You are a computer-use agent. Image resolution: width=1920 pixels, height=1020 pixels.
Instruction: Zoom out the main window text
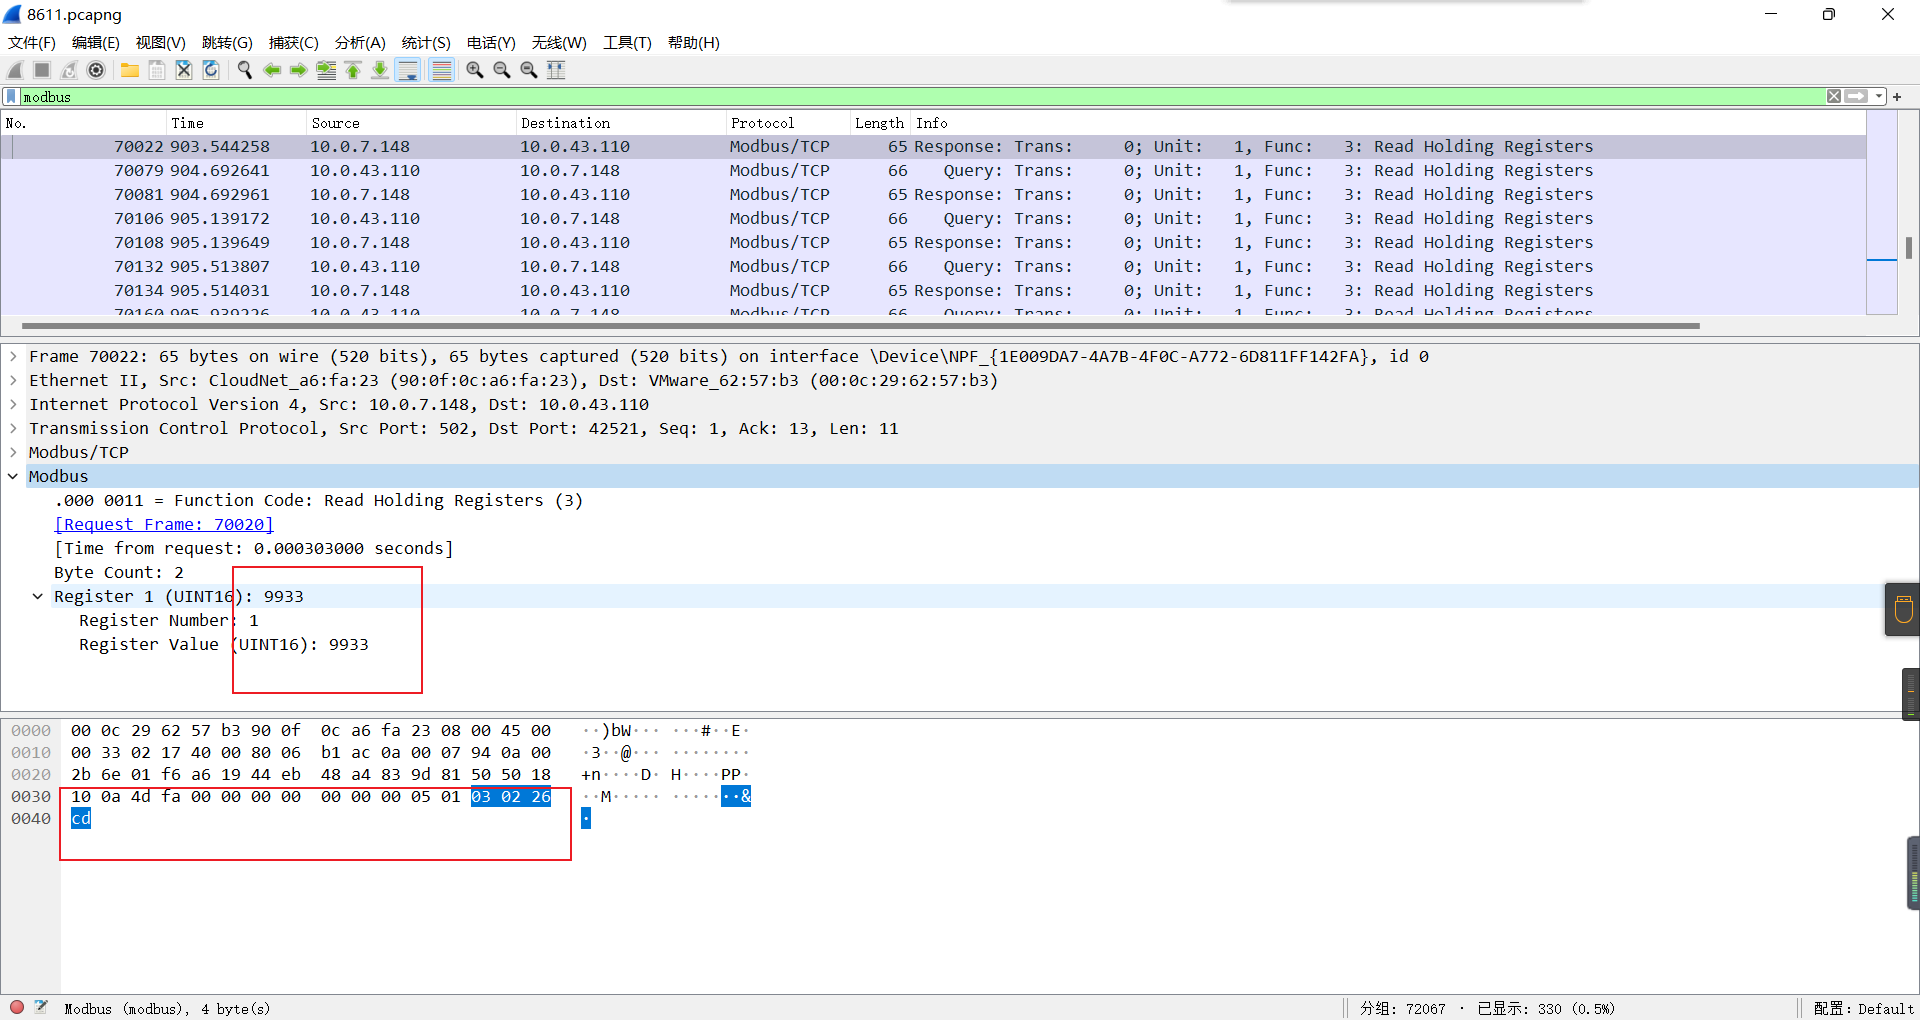[x=502, y=70]
